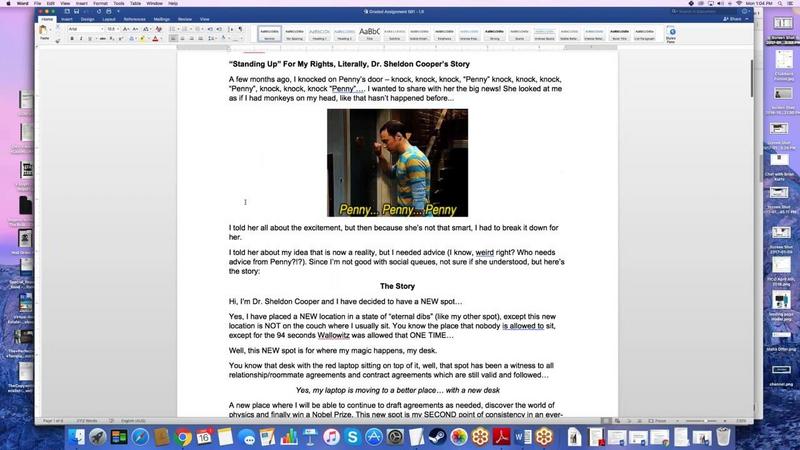
Task: Click the Increase Indent icon
Action: pyautogui.click(x=219, y=29)
